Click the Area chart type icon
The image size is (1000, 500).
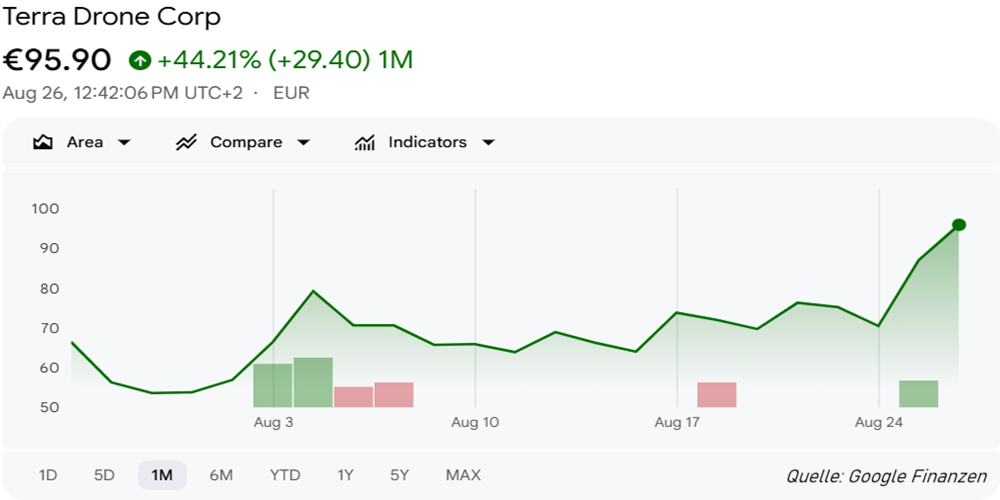pos(42,142)
